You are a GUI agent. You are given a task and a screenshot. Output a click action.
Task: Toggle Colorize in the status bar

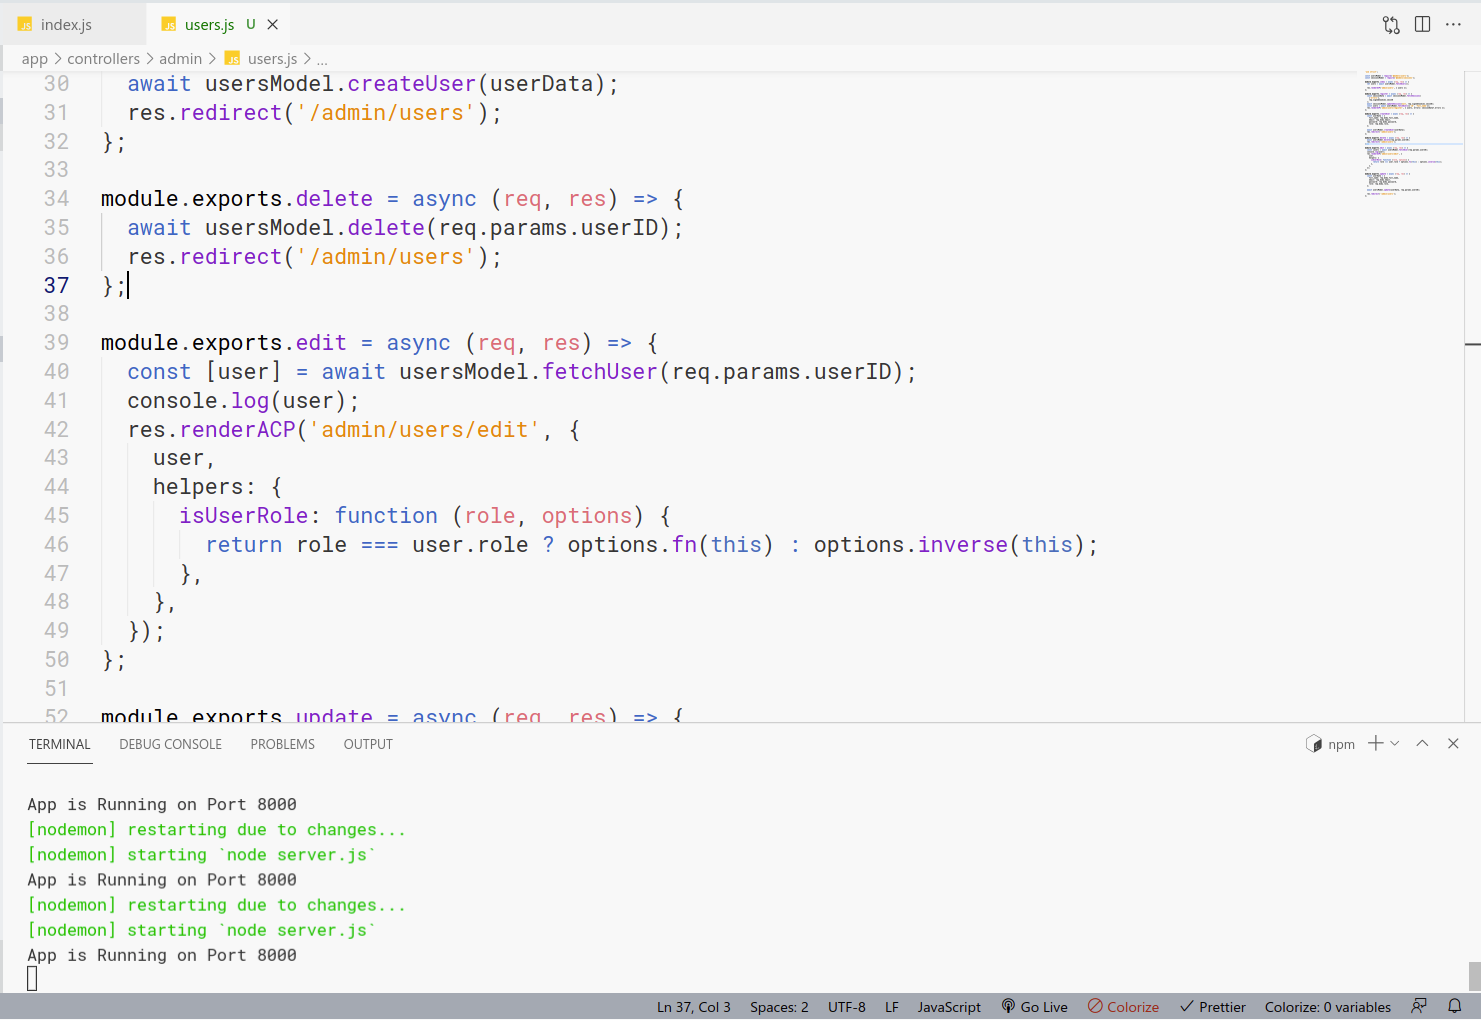1123,1007
